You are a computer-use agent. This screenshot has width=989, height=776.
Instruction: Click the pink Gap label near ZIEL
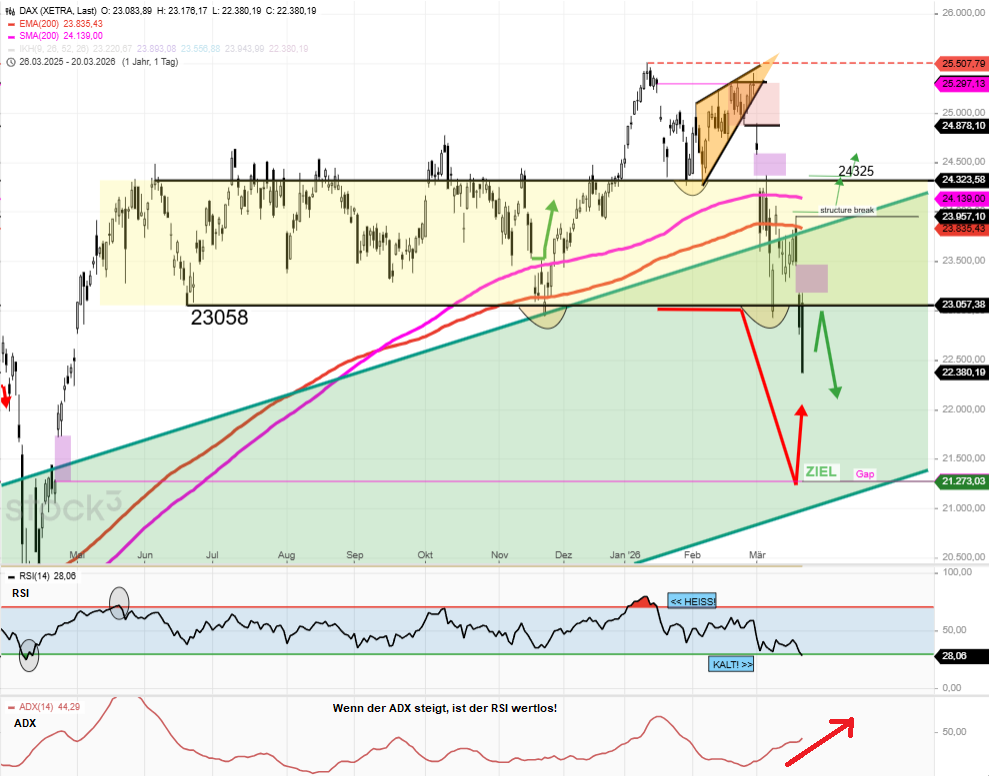pyautogui.click(x=865, y=474)
